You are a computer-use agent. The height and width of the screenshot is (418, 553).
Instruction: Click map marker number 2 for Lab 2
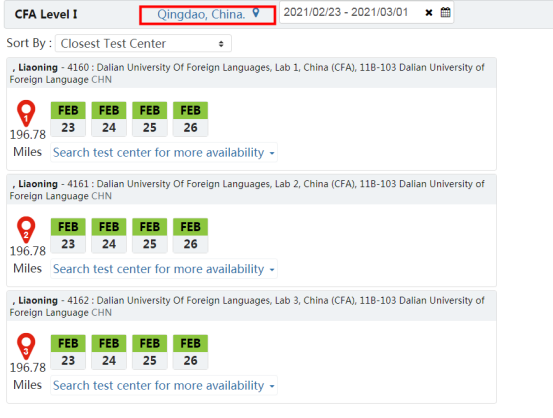[x=26, y=230]
